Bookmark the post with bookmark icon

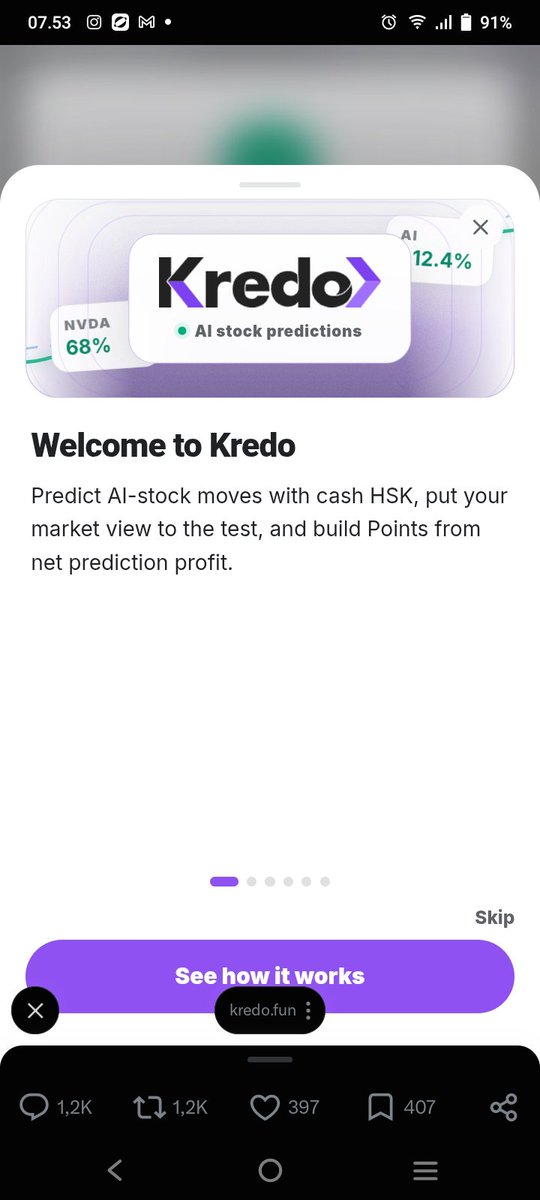tap(380, 1107)
